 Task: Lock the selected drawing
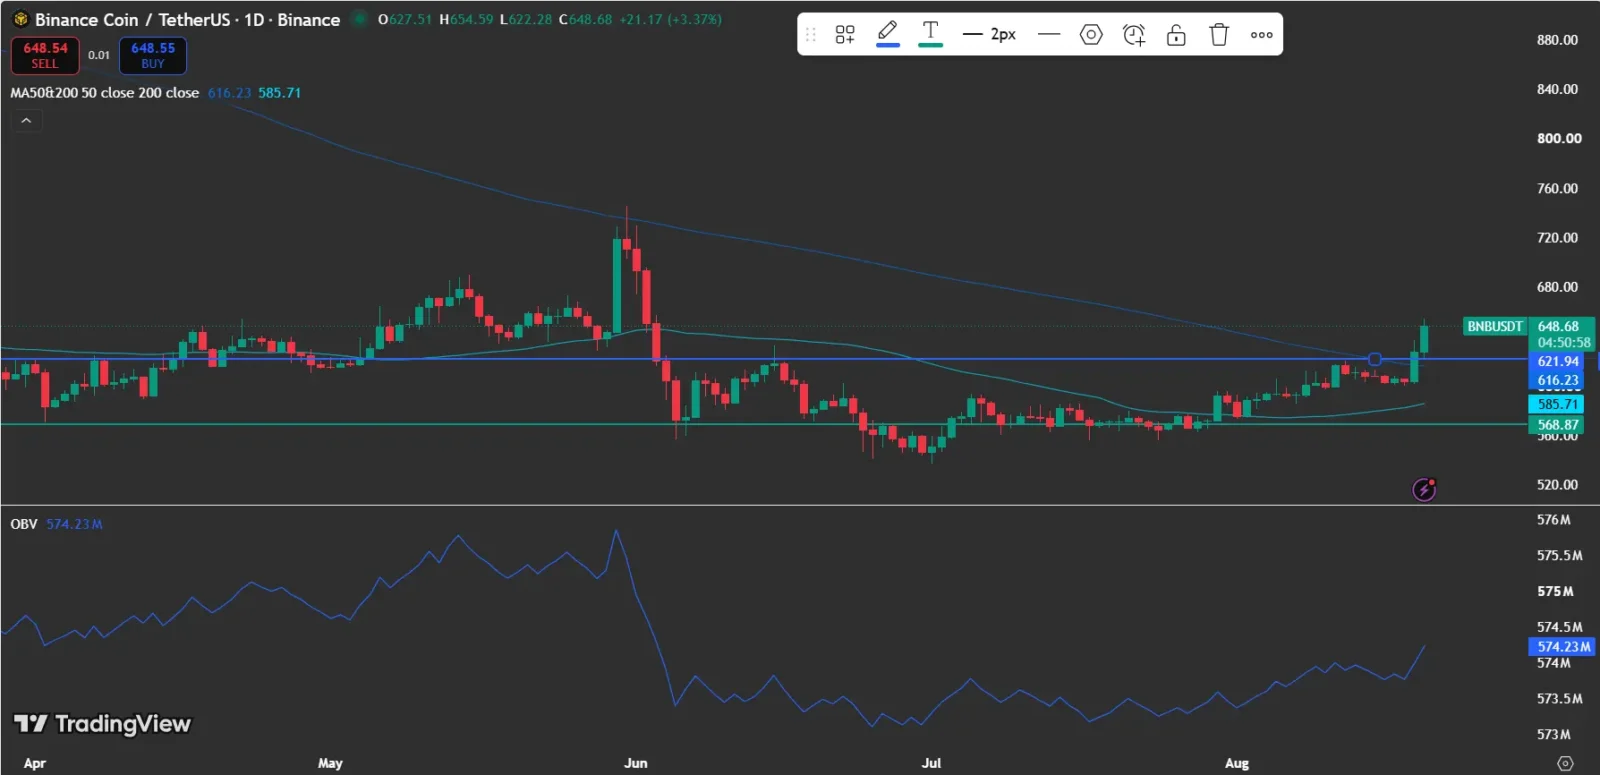coord(1176,35)
